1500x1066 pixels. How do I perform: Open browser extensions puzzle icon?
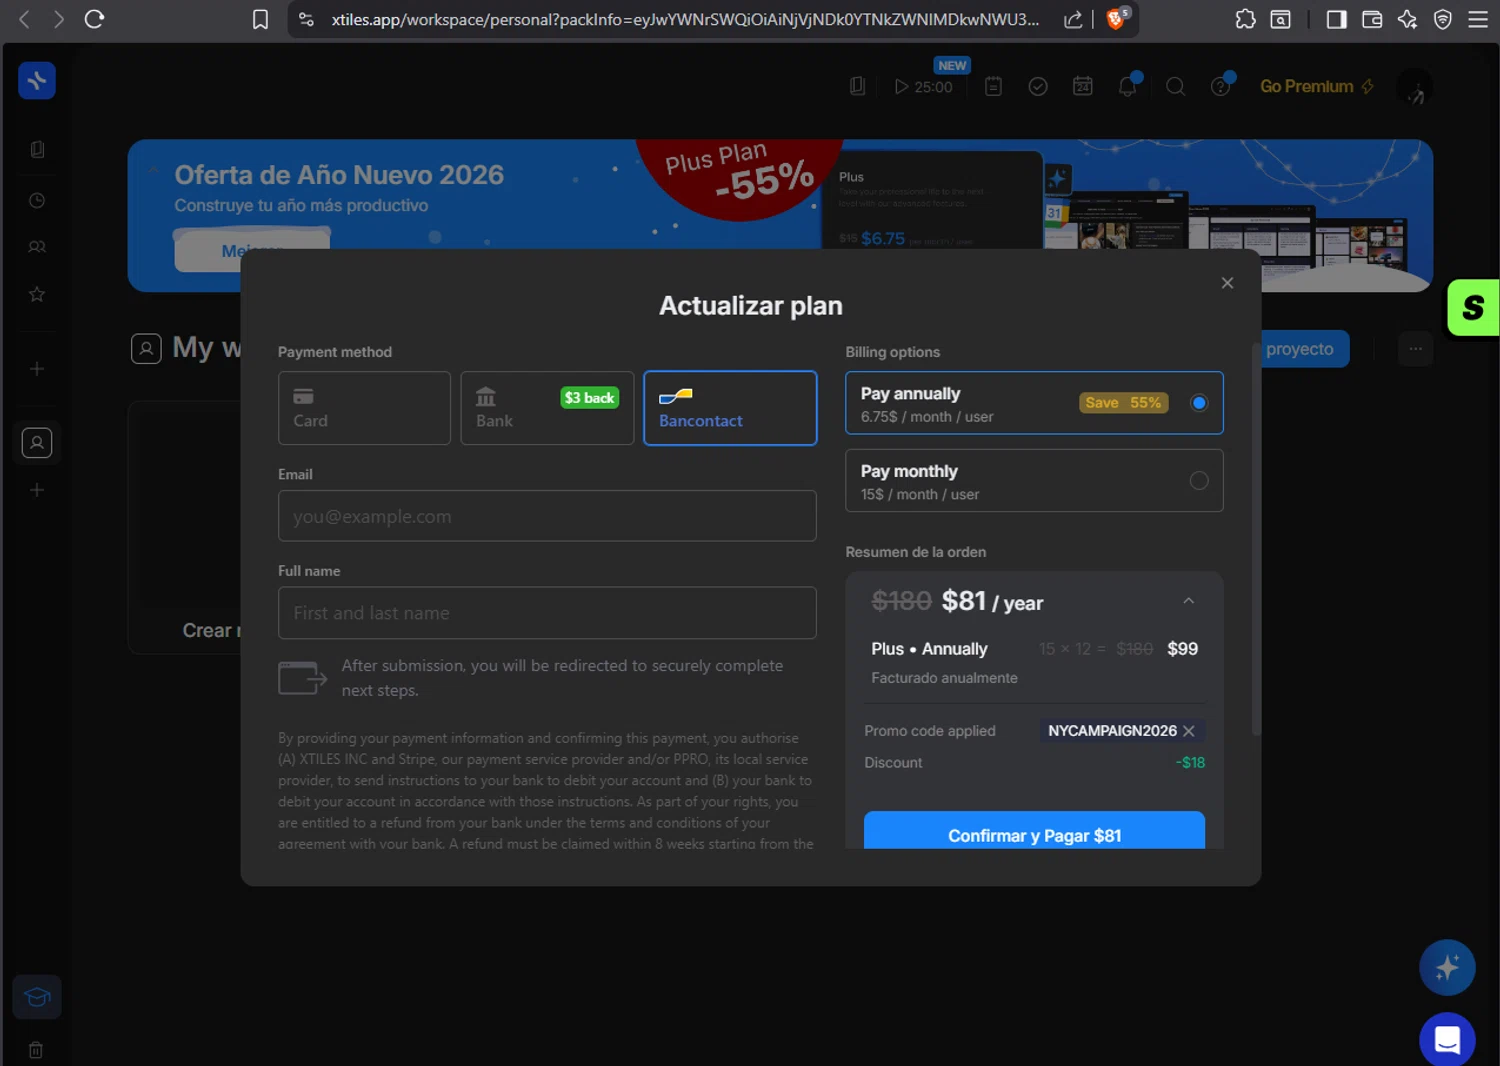1245,19
